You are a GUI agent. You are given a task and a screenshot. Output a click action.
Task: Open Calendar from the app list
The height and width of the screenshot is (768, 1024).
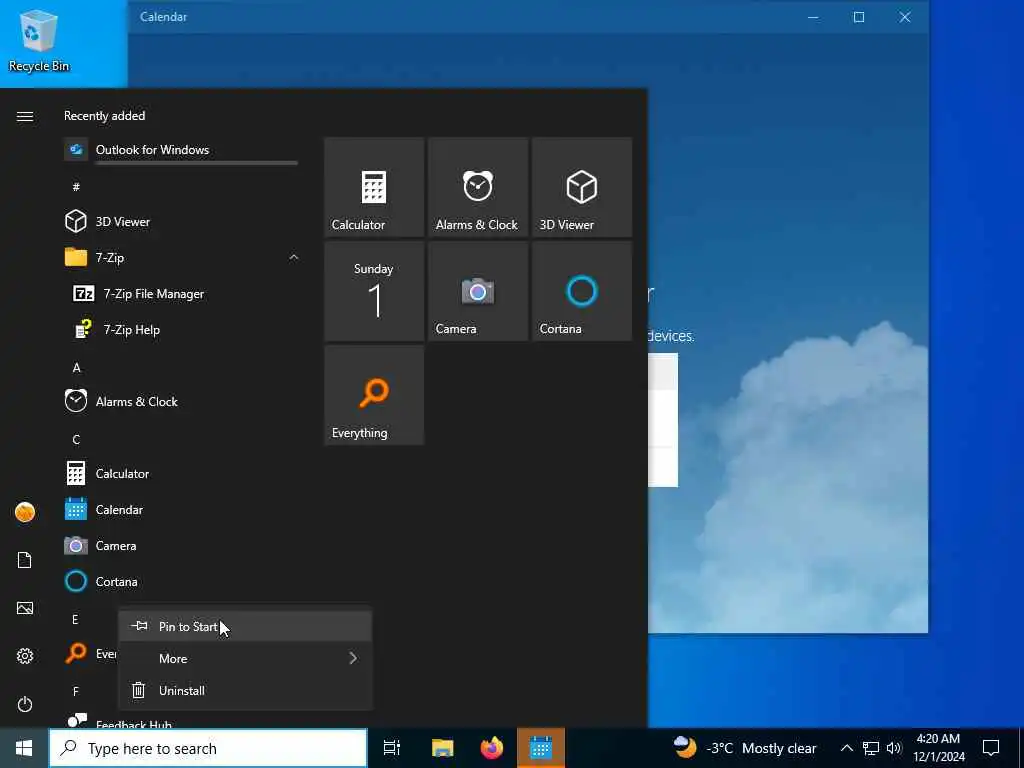(x=182, y=509)
